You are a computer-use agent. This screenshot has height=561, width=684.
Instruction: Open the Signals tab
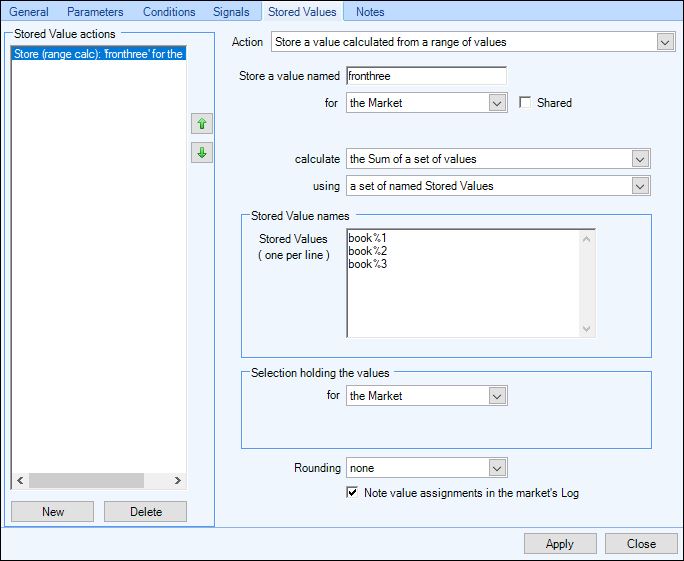pyautogui.click(x=231, y=12)
